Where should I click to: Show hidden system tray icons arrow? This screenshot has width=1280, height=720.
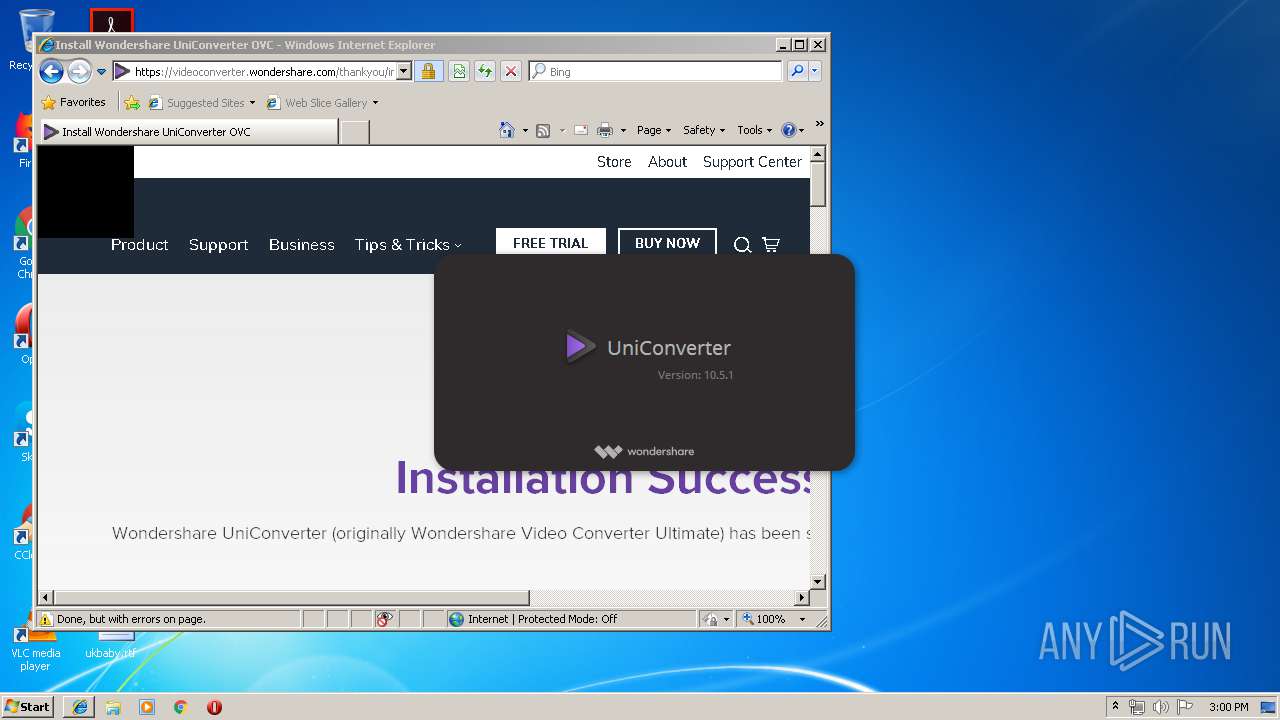point(1116,707)
